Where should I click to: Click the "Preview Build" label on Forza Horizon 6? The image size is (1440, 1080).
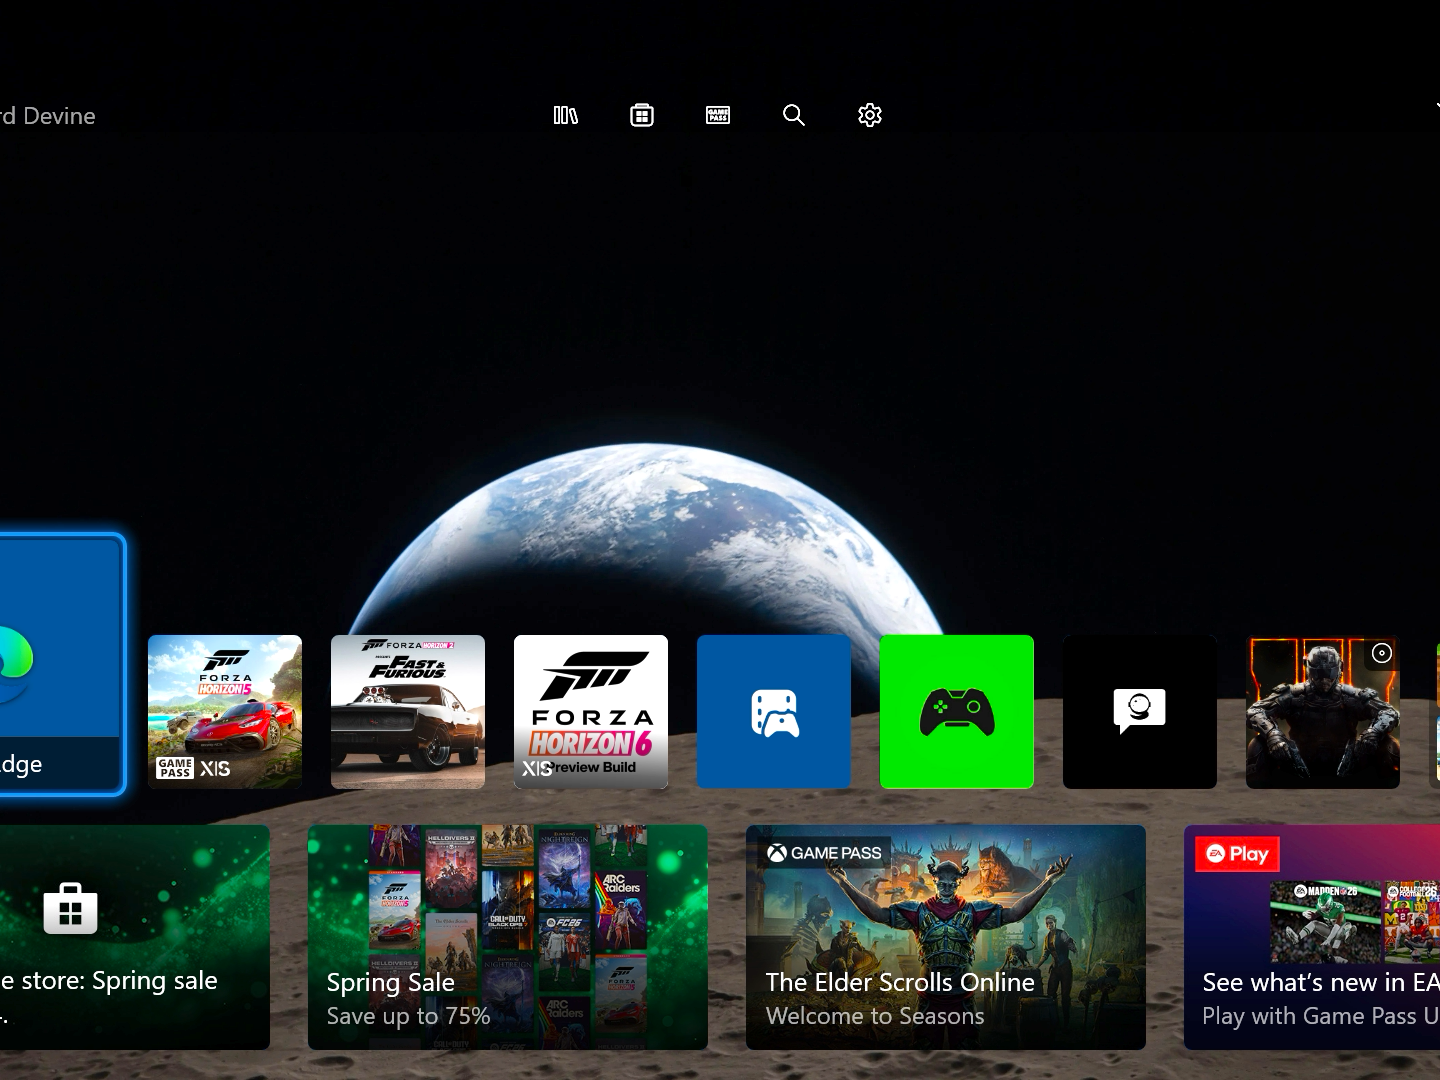[593, 767]
